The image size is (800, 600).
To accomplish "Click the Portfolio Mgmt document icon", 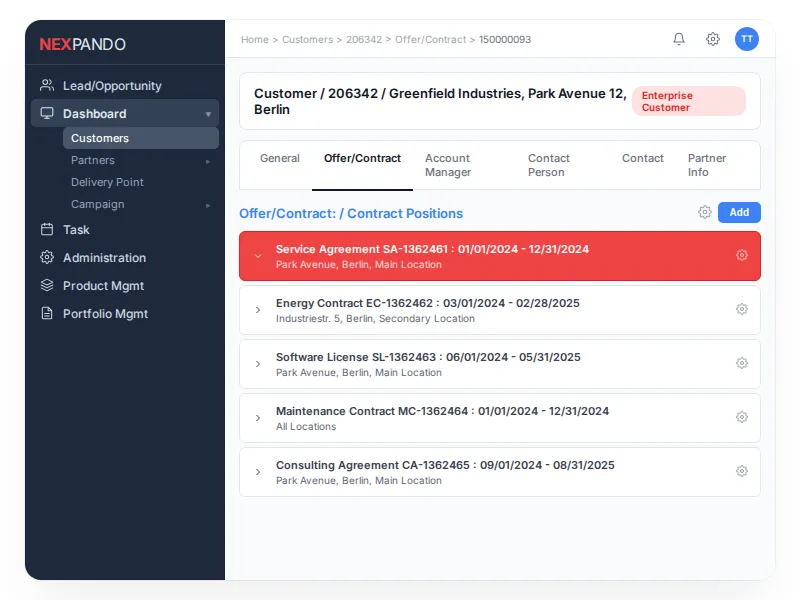I will [x=47, y=313].
